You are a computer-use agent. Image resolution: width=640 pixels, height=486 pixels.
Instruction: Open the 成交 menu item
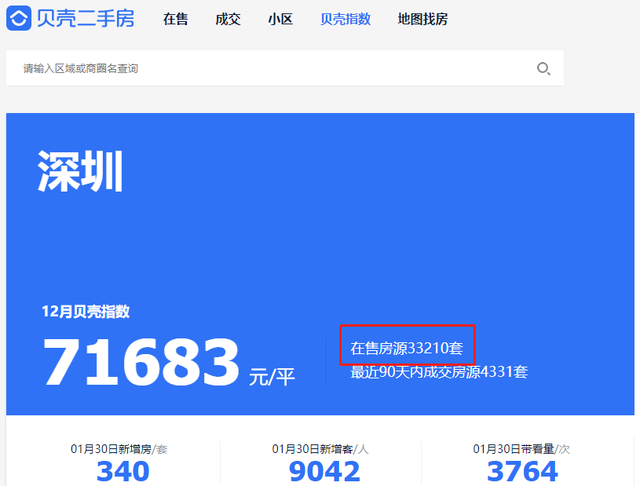[x=228, y=19]
